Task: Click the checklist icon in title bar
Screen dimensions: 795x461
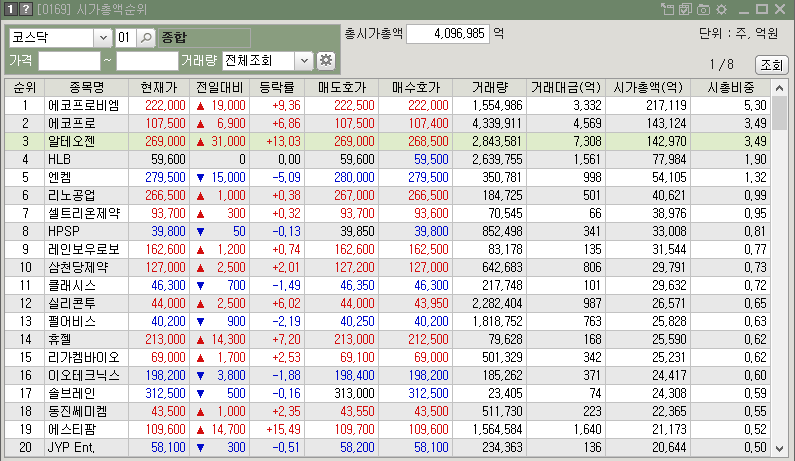Action: (685, 9)
